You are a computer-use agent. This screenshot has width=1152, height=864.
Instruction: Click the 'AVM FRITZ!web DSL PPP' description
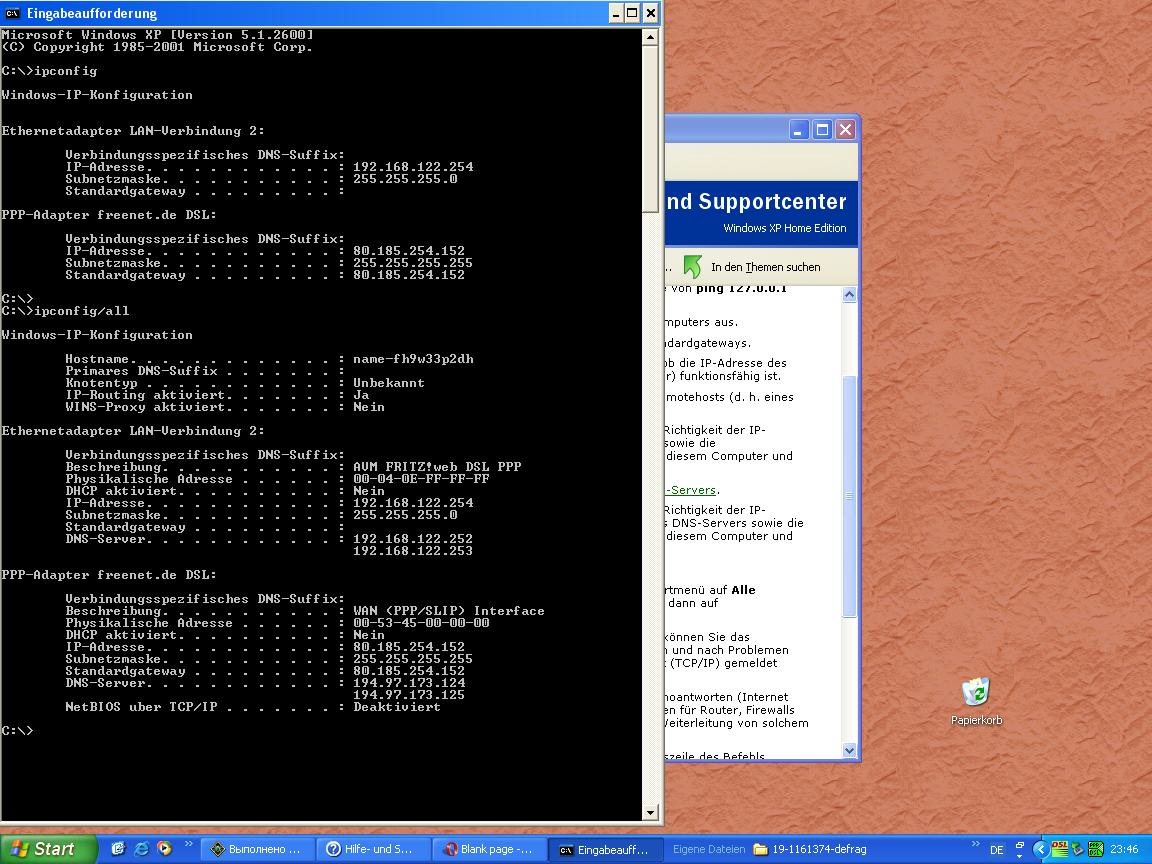(x=437, y=467)
